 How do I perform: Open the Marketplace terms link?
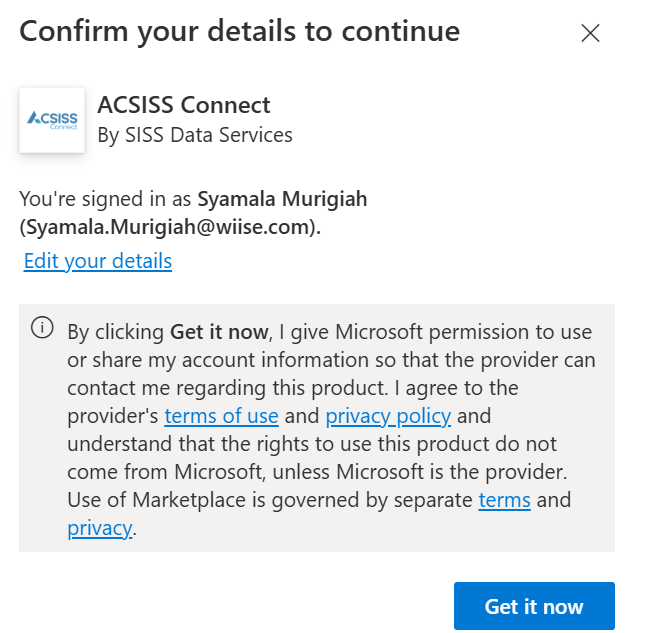[504, 499]
